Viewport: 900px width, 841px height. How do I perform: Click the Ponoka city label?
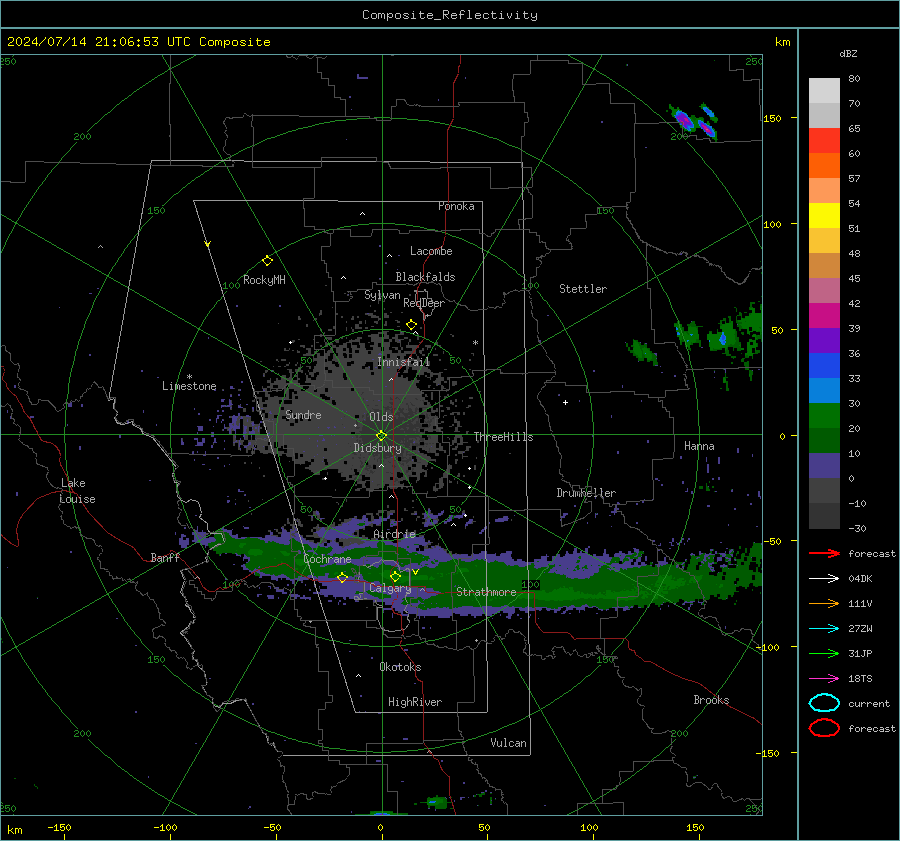[456, 206]
